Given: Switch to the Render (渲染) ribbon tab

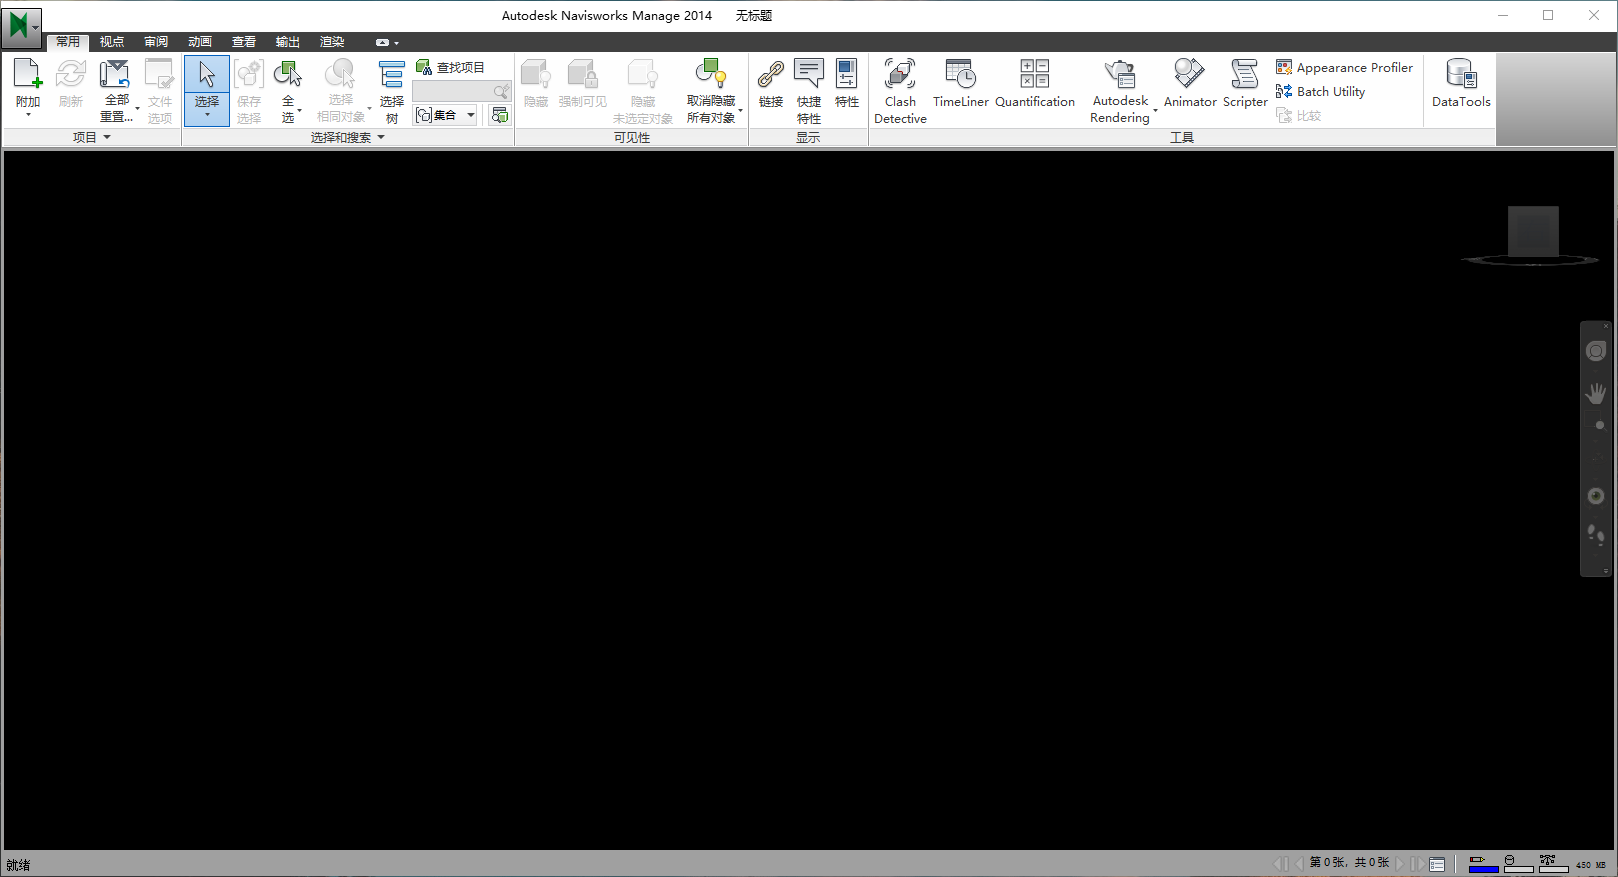Looking at the screenshot, I should pos(332,42).
